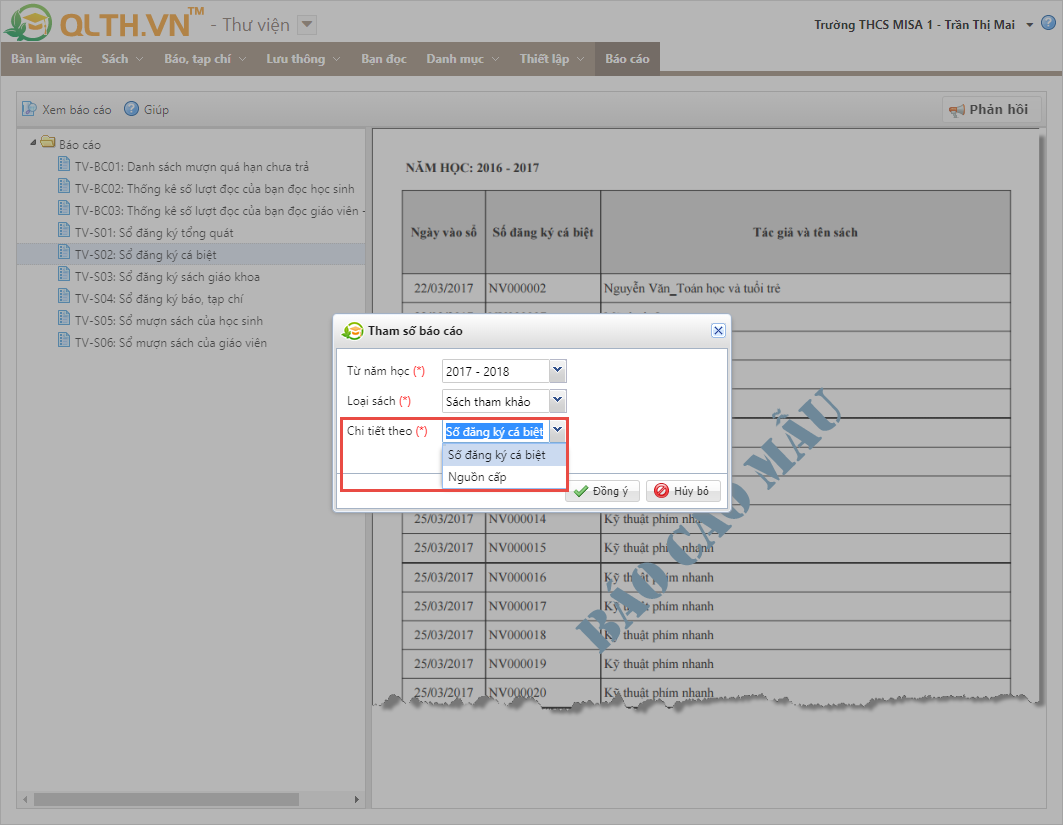Select the Báo cáo tab
This screenshot has height=825, width=1063.
pyautogui.click(x=627, y=59)
